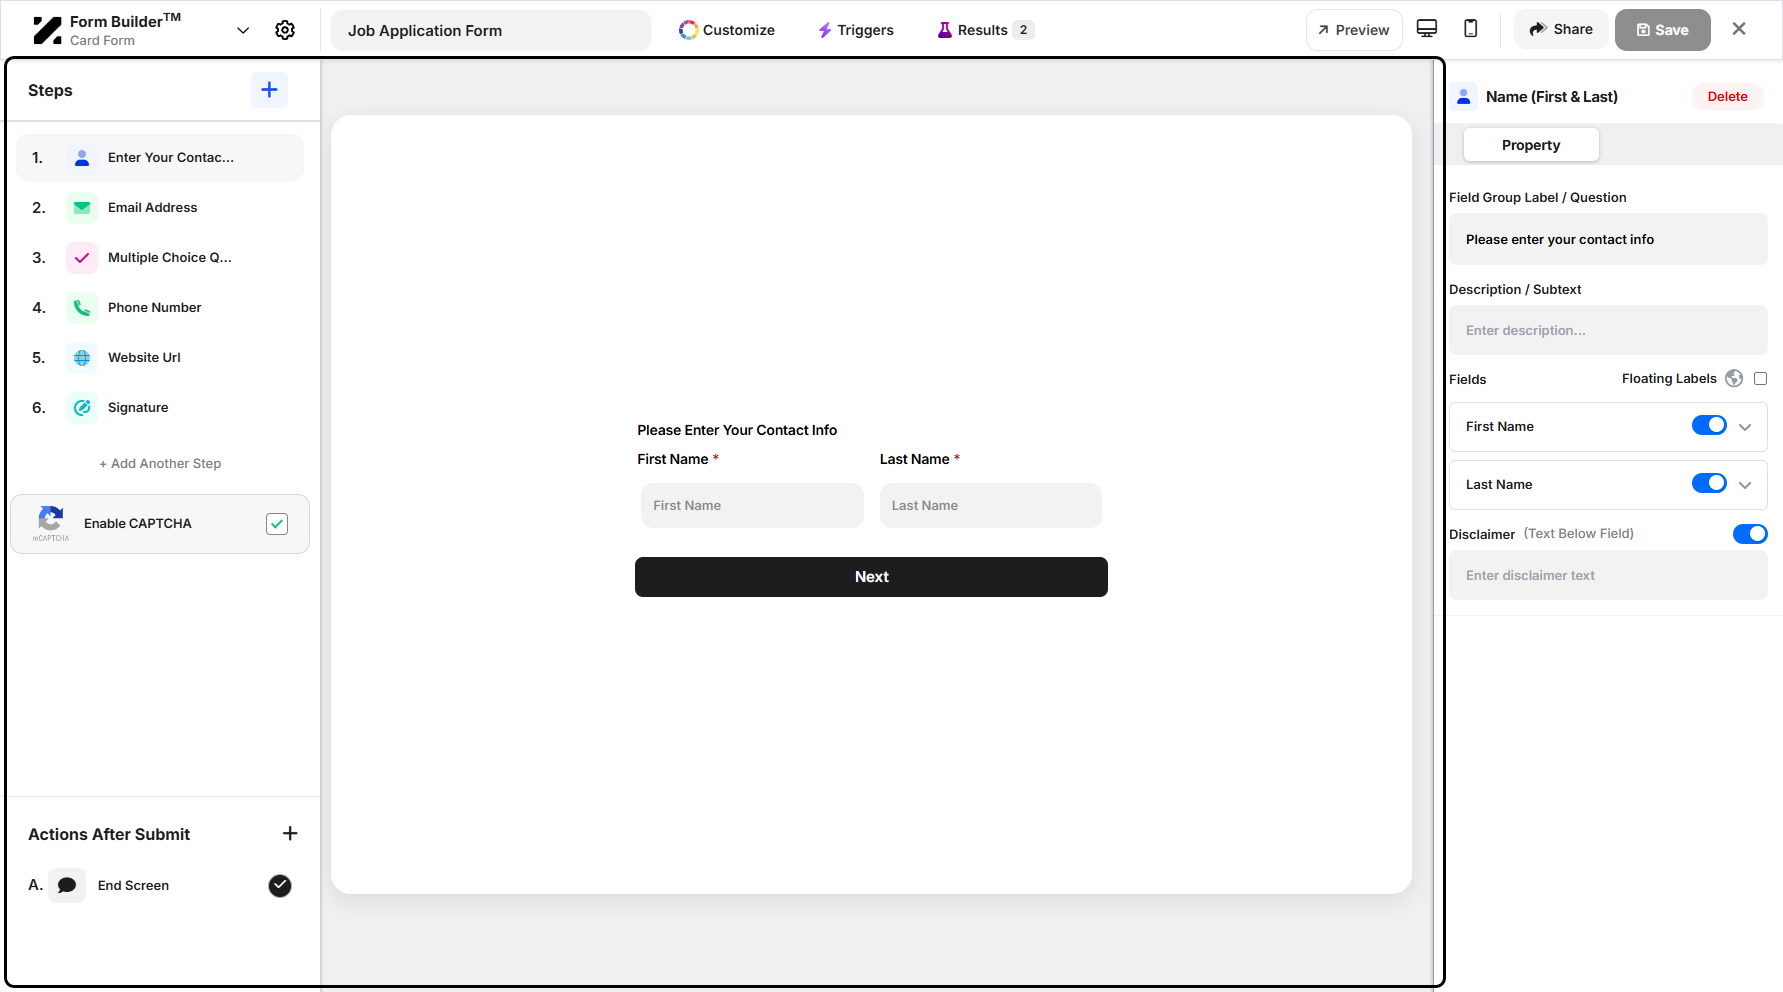Screen dimensions: 1783x992
Task: Toggle the Last Name field switch
Action: (1709, 484)
